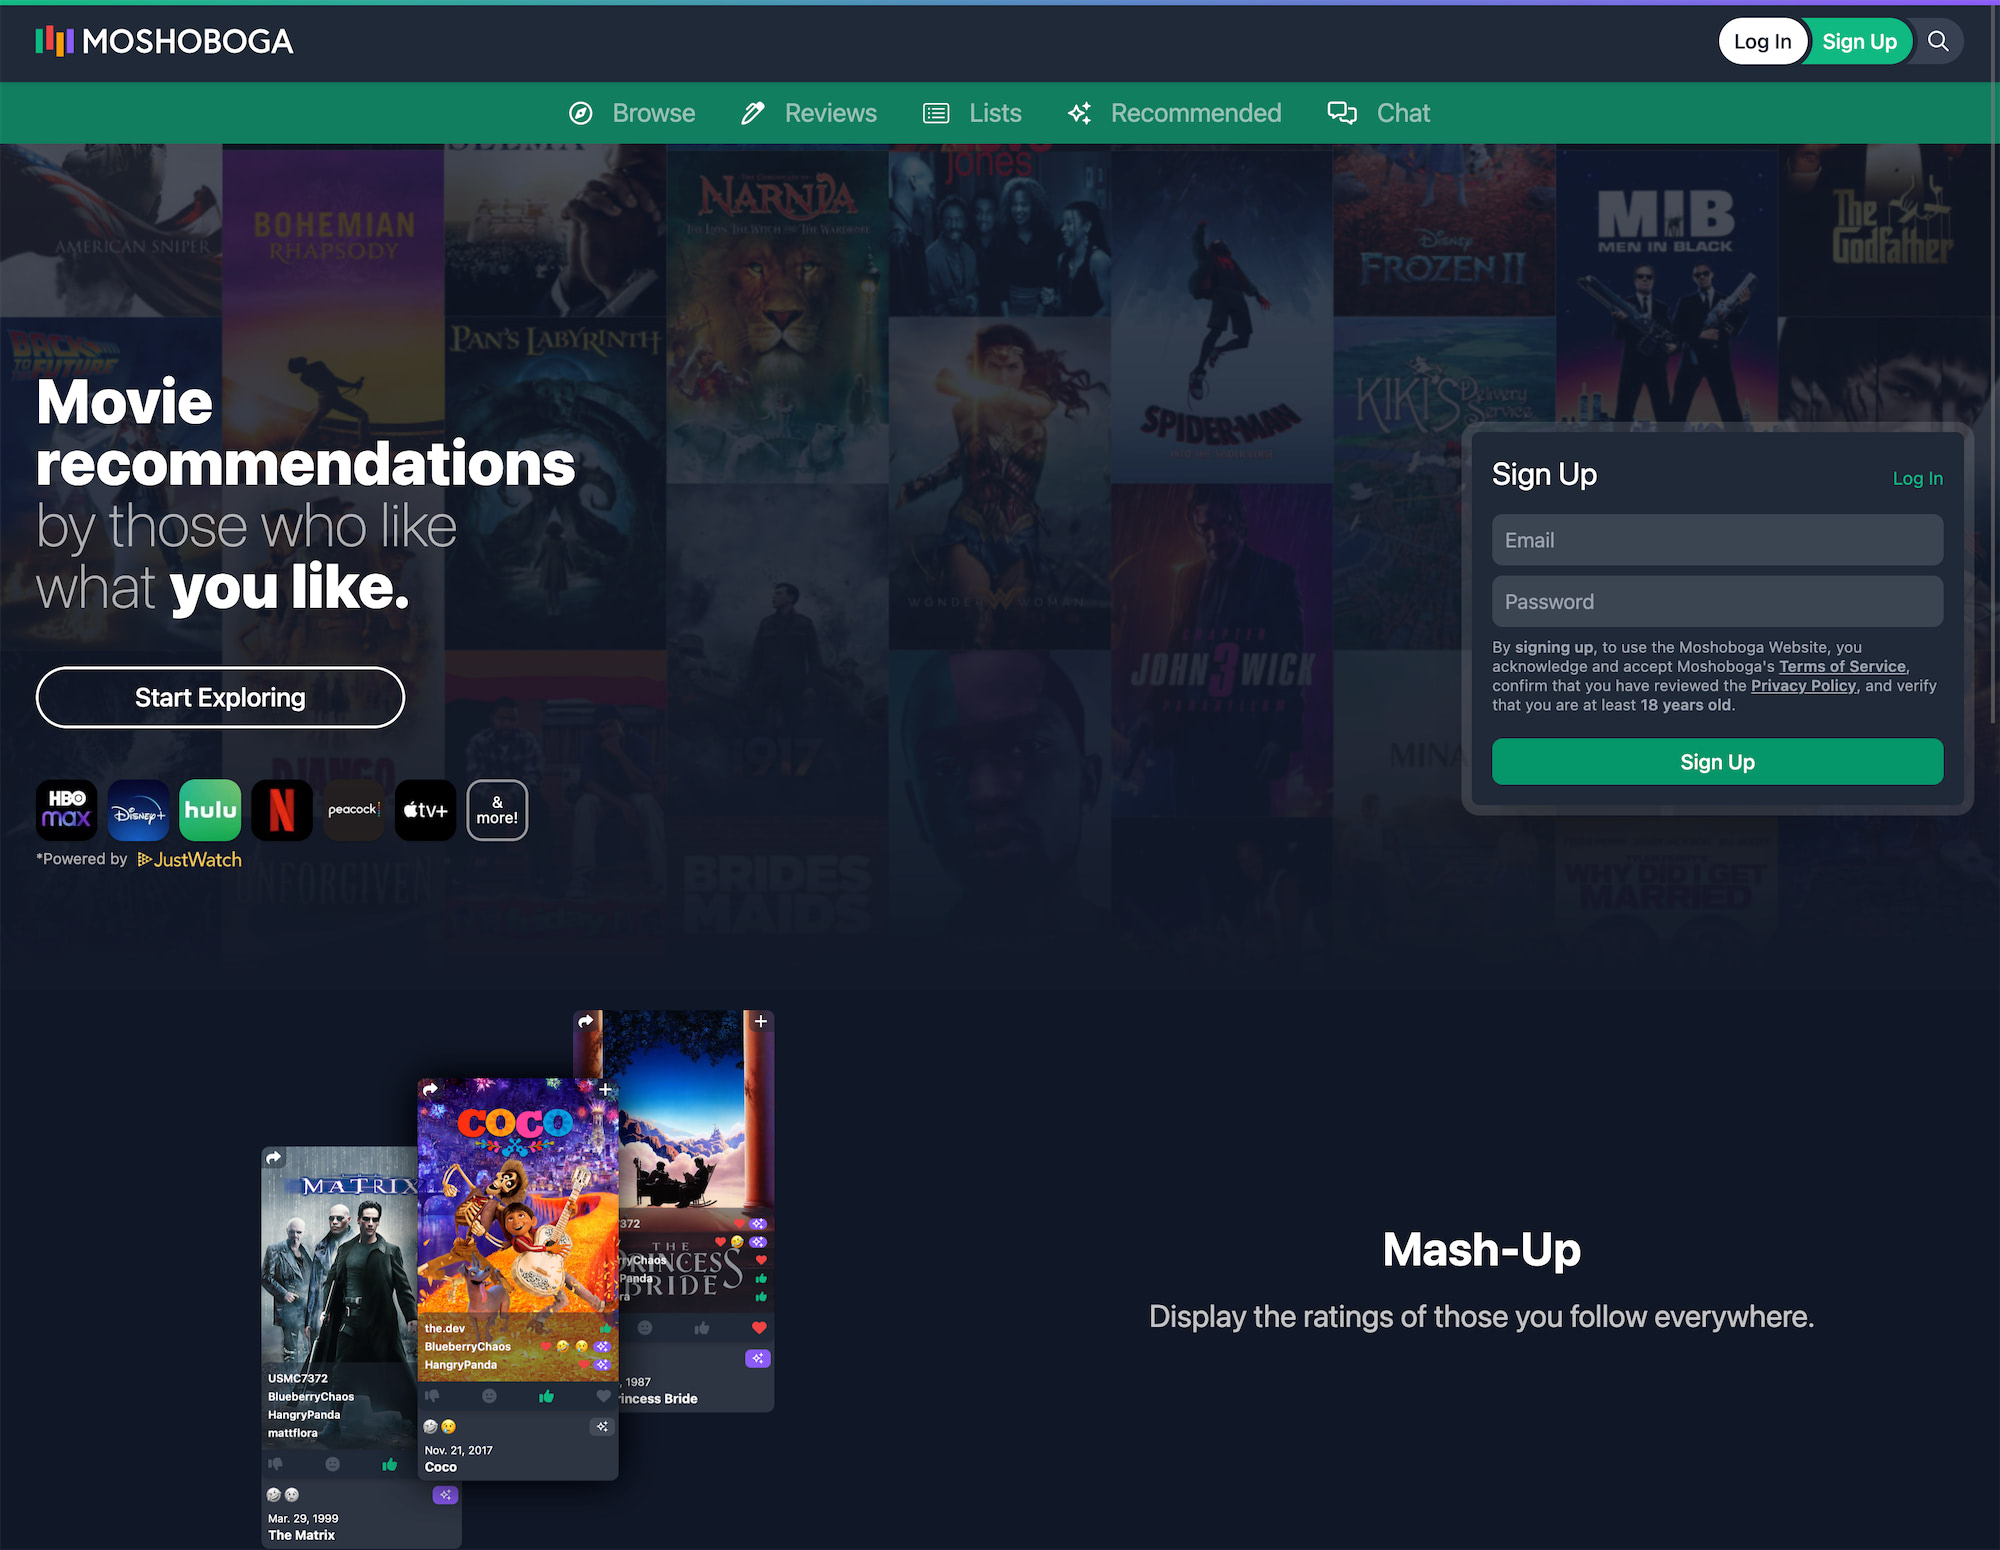Select the Apple TV+ streaming icon
2000x1550 pixels.
(x=426, y=810)
